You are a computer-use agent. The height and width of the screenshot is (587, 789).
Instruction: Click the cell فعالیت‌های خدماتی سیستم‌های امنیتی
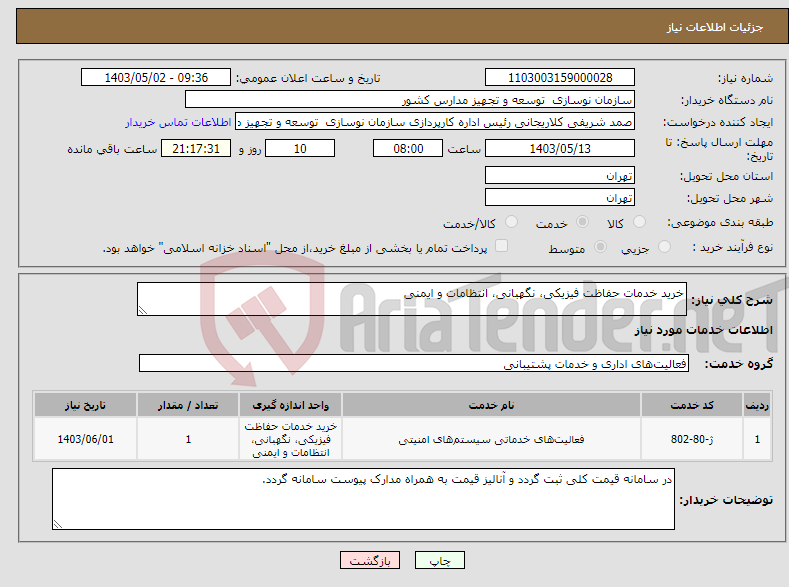(x=491, y=439)
